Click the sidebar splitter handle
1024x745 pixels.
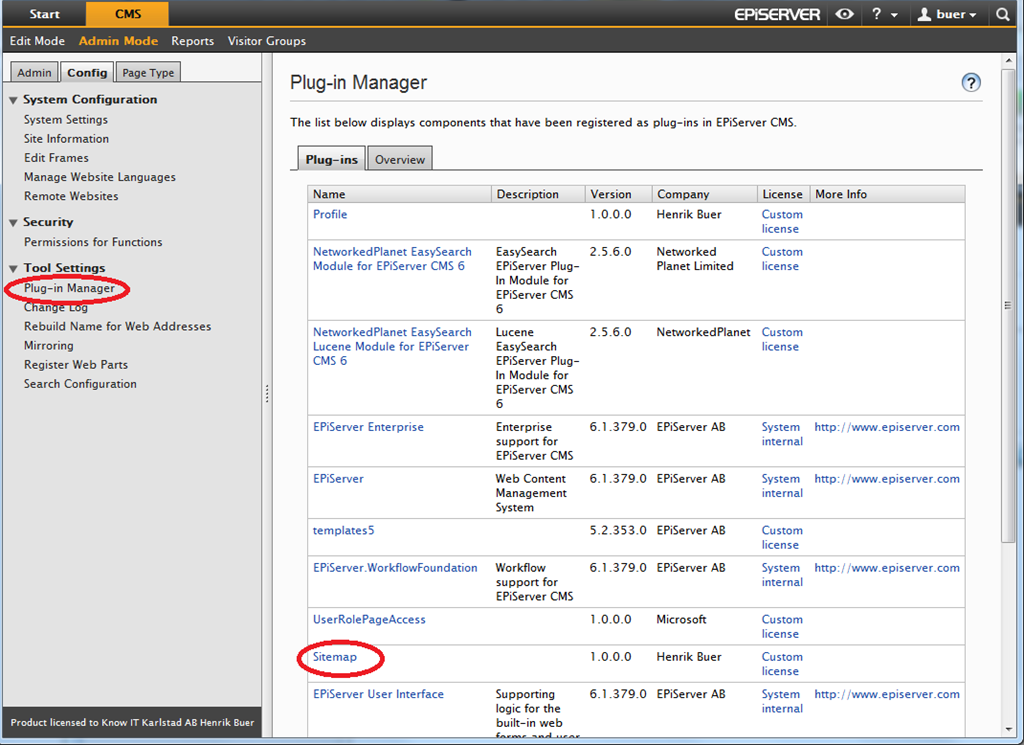click(x=267, y=394)
